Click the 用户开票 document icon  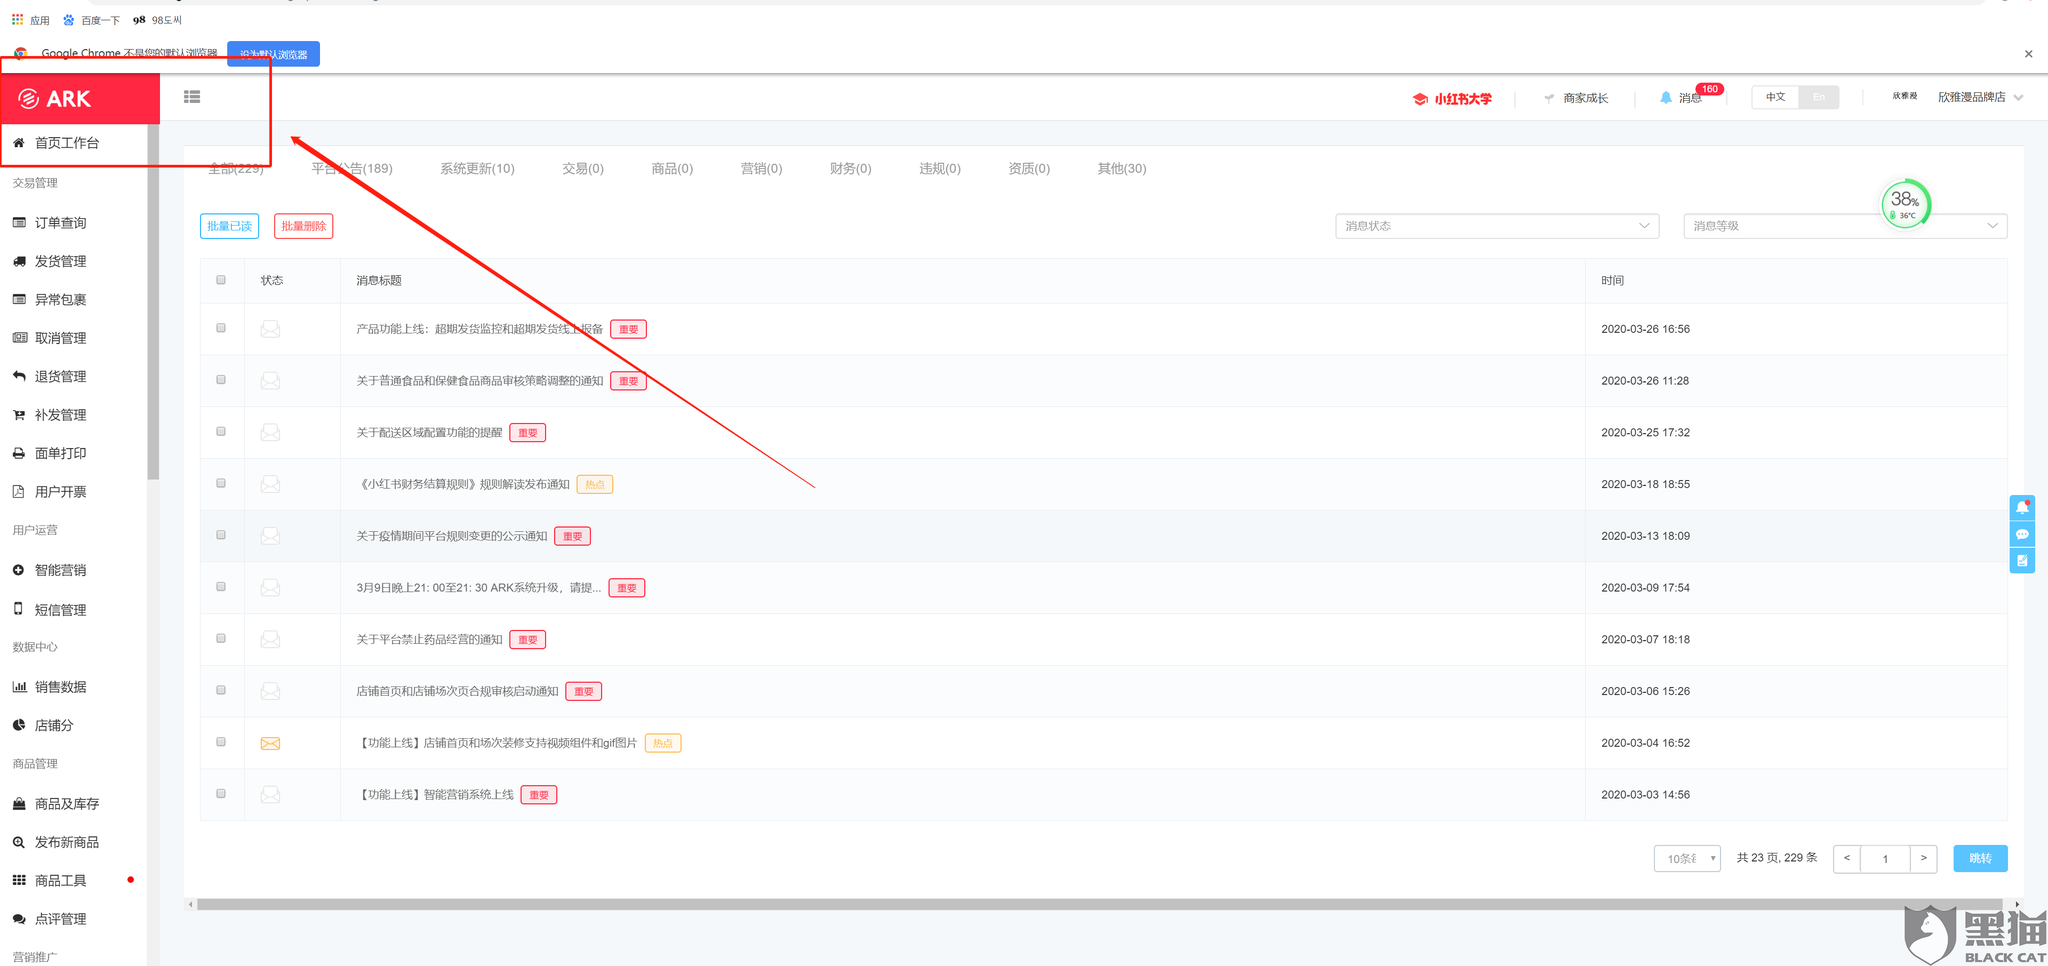click(19, 491)
